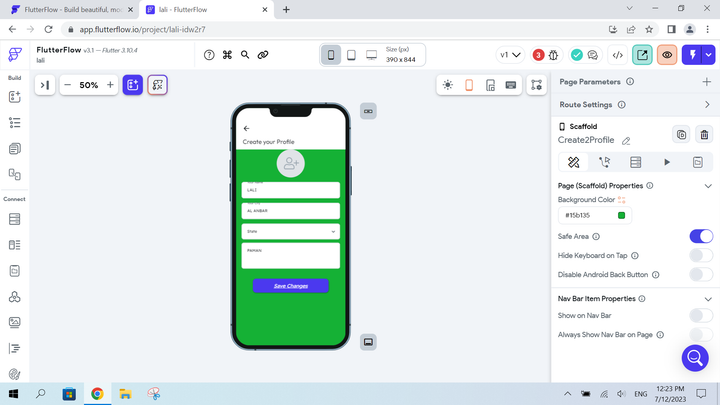Open the v1 version dropdown
Image resolution: width=720 pixels, height=405 pixels.
(510, 55)
